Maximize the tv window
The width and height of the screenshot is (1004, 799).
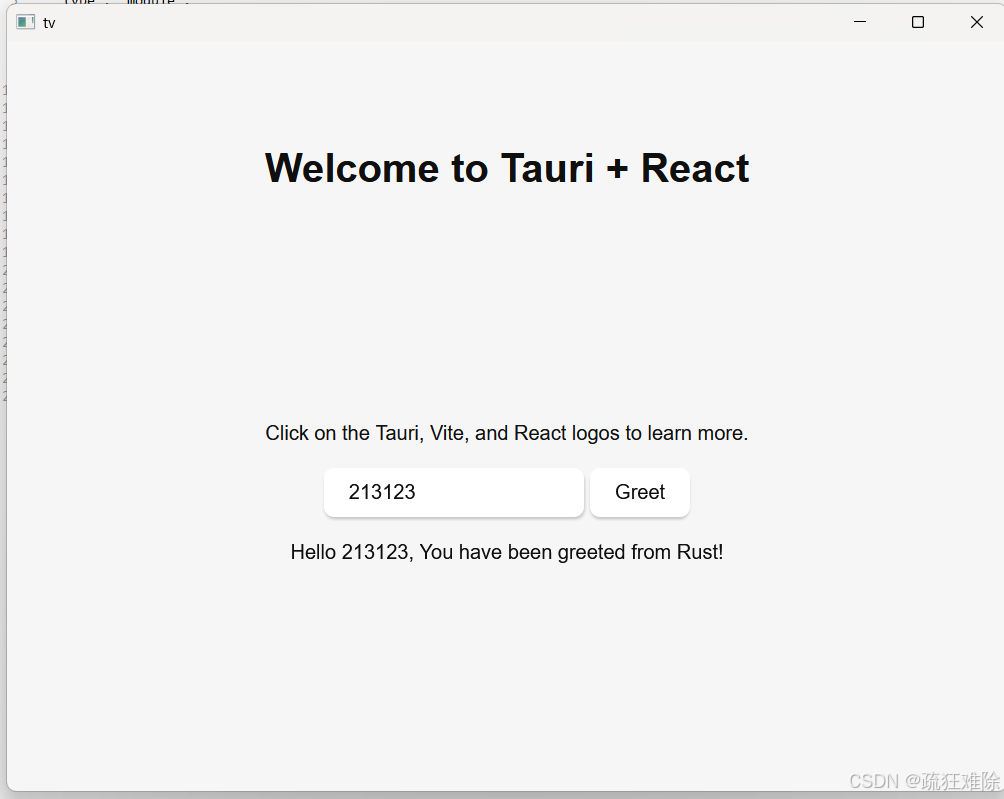click(918, 22)
